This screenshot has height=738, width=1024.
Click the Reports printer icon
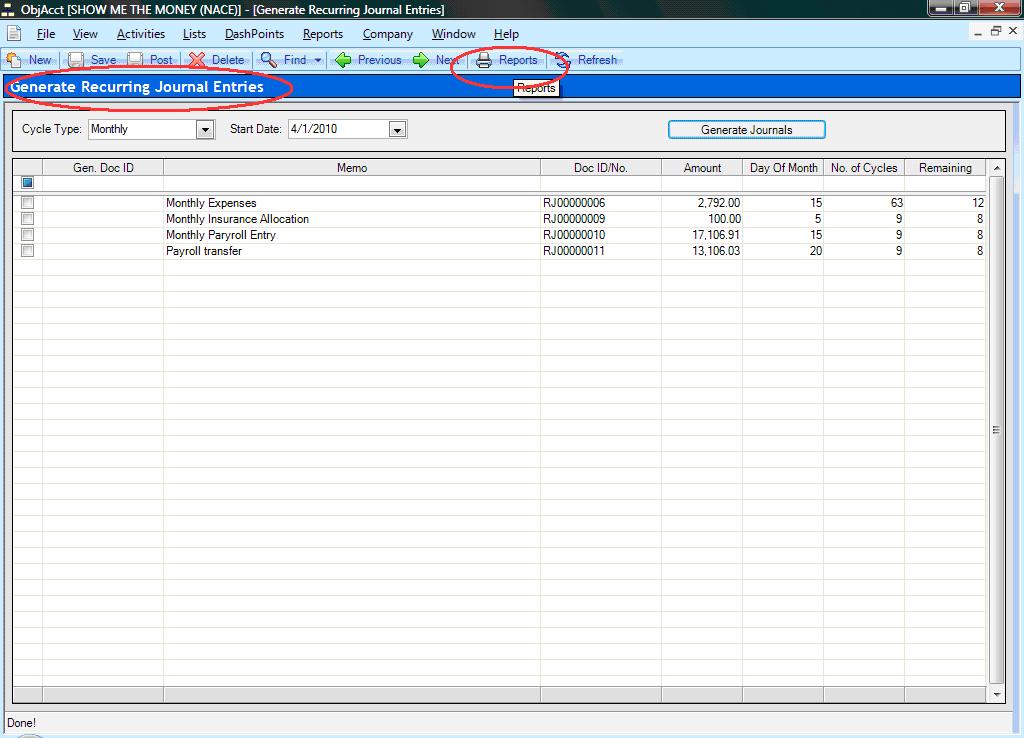[x=484, y=60]
